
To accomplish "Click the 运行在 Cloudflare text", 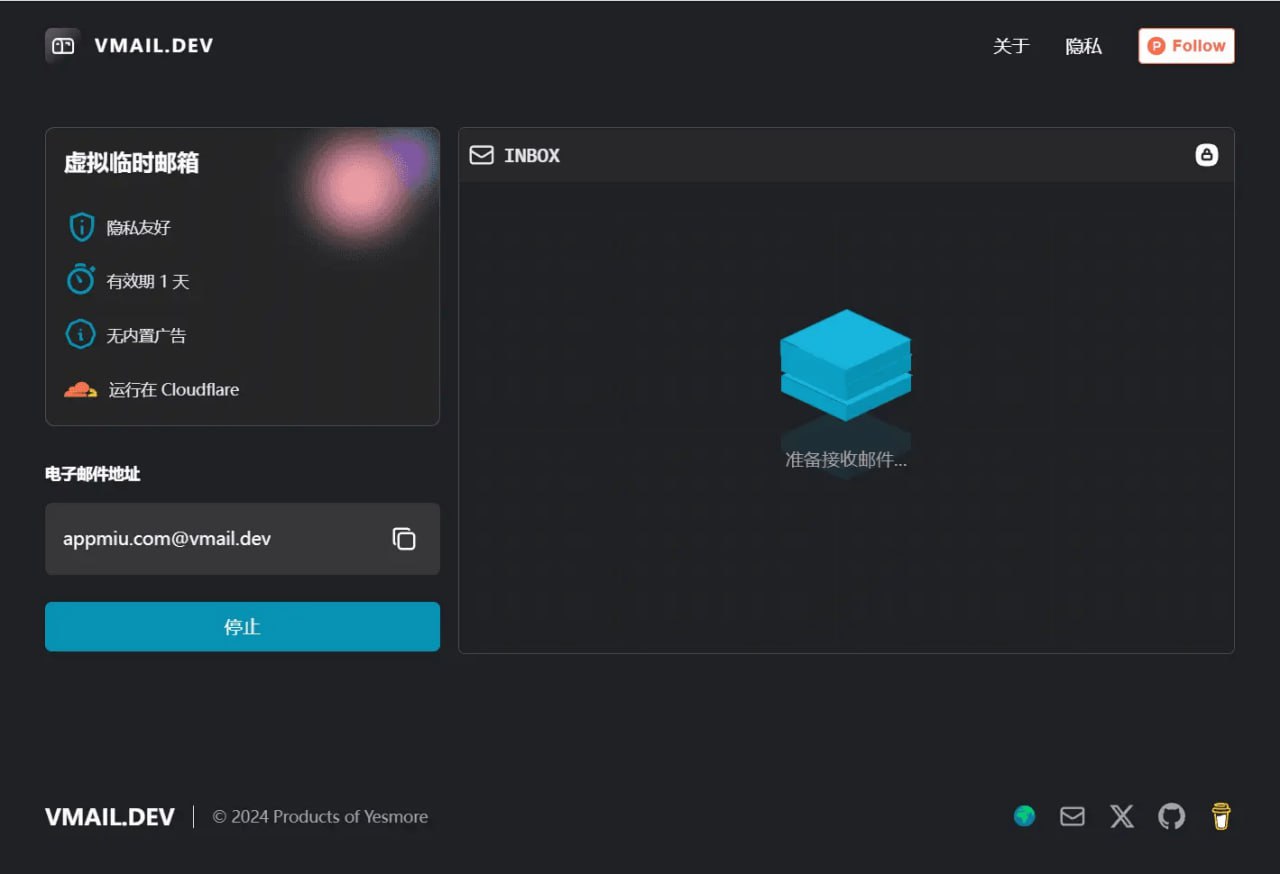I will pyautogui.click(x=174, y=390).
